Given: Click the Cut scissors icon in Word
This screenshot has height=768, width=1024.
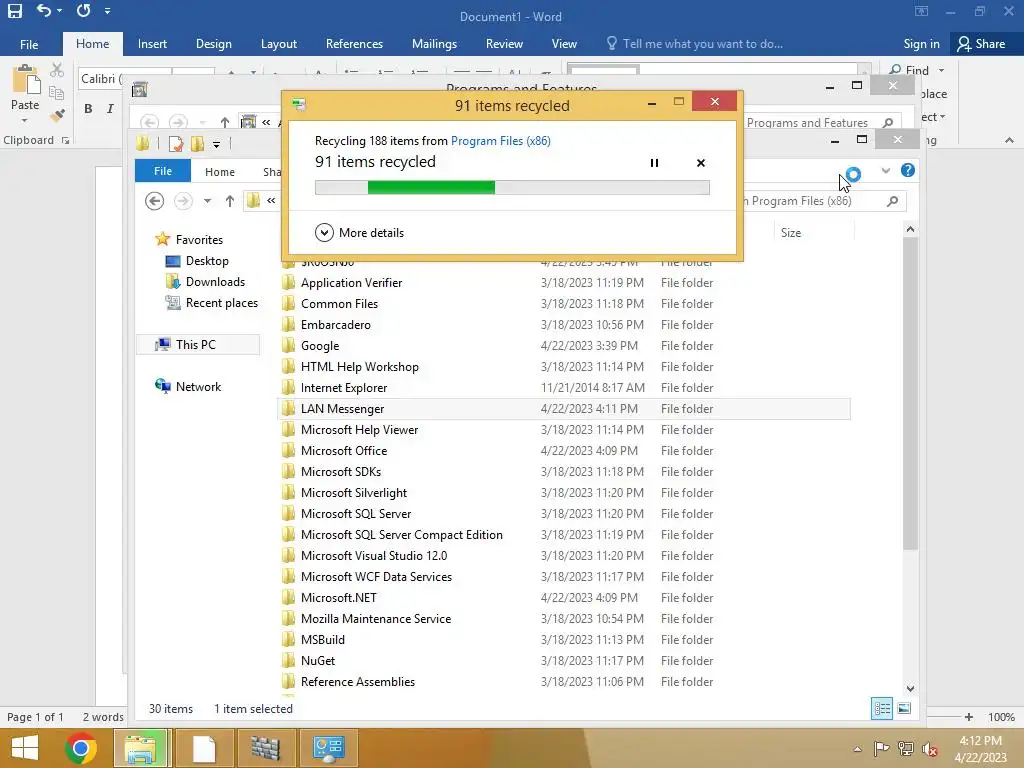Looking at the screenshot, I should point(57,70).
